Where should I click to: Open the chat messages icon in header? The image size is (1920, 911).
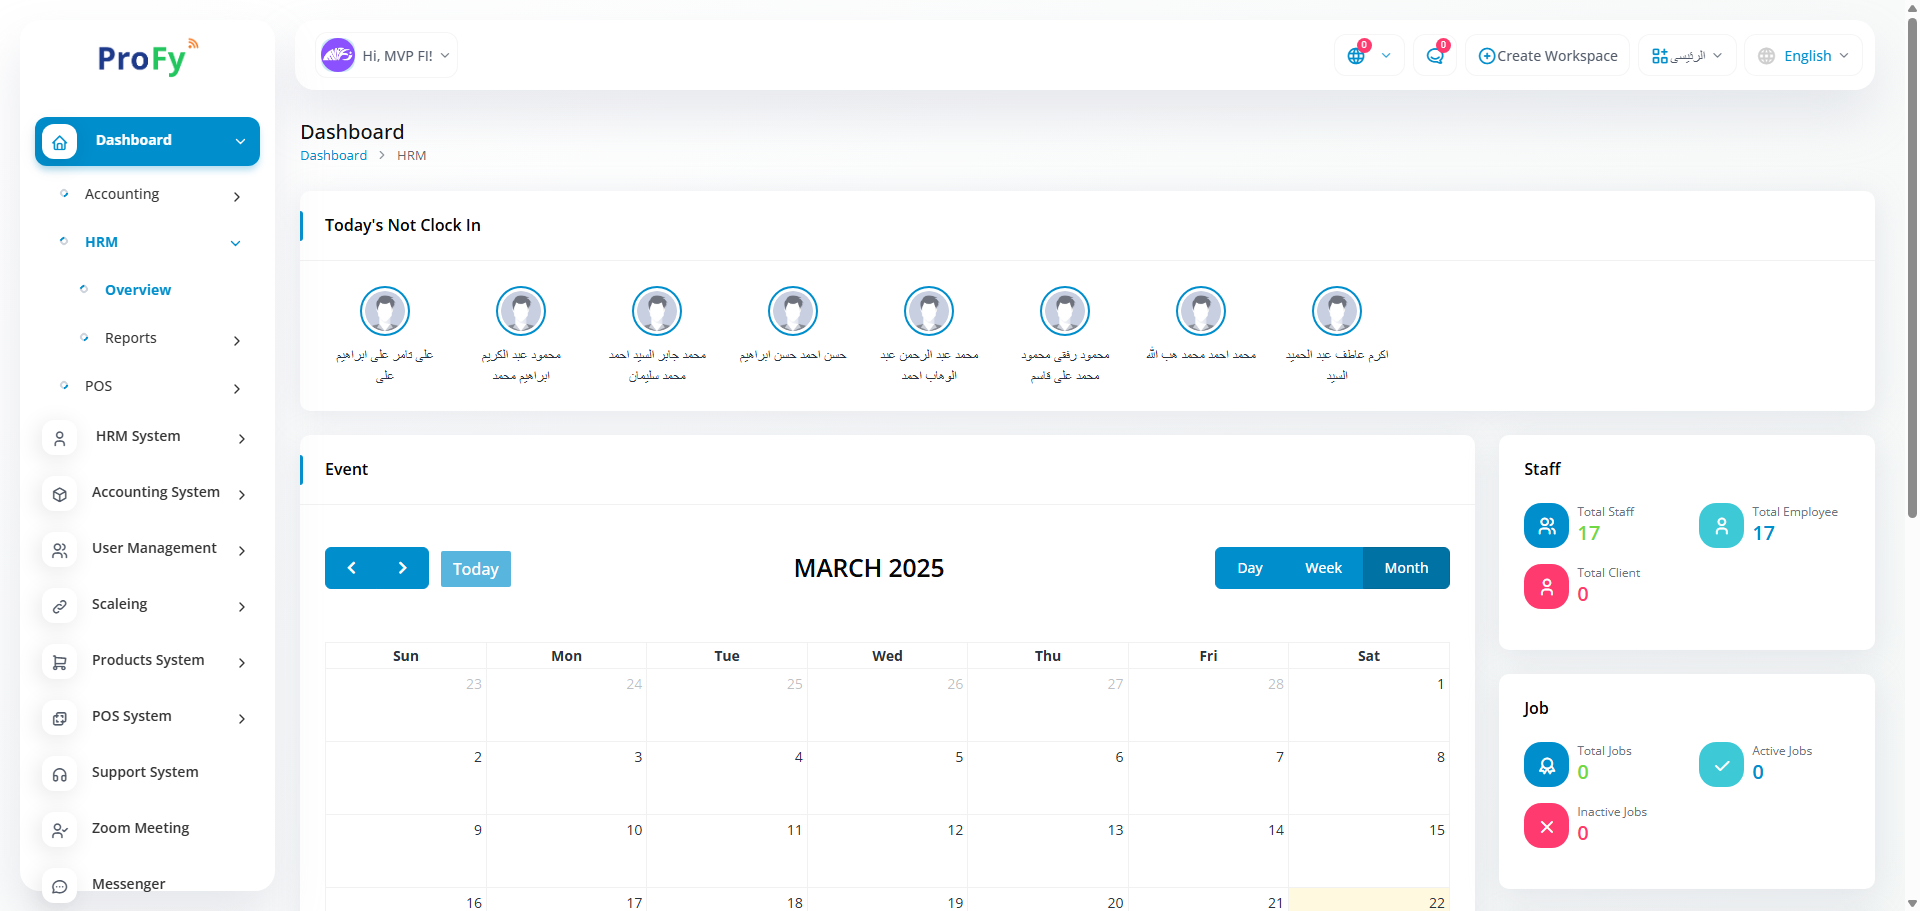click(x=1435, y=56)
